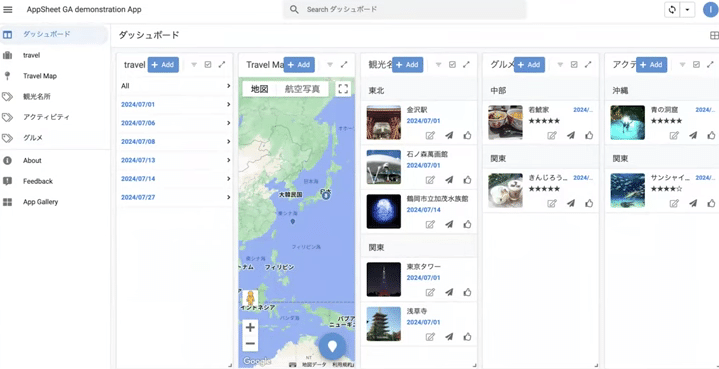Click the map marker over Japan
Viewport: 719px width, 369px height.
pyautogui.click(x=326, y=194)
